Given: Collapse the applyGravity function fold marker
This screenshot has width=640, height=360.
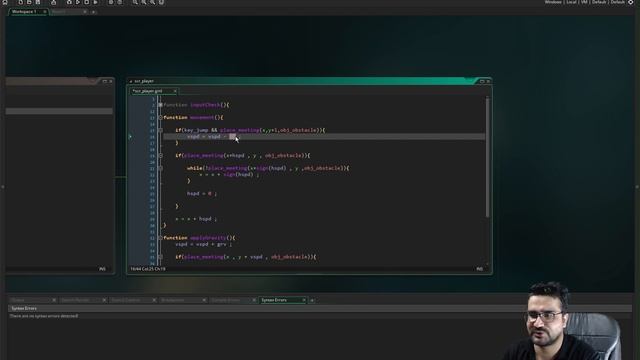Looking at the screenshot, I should [160, 238].
